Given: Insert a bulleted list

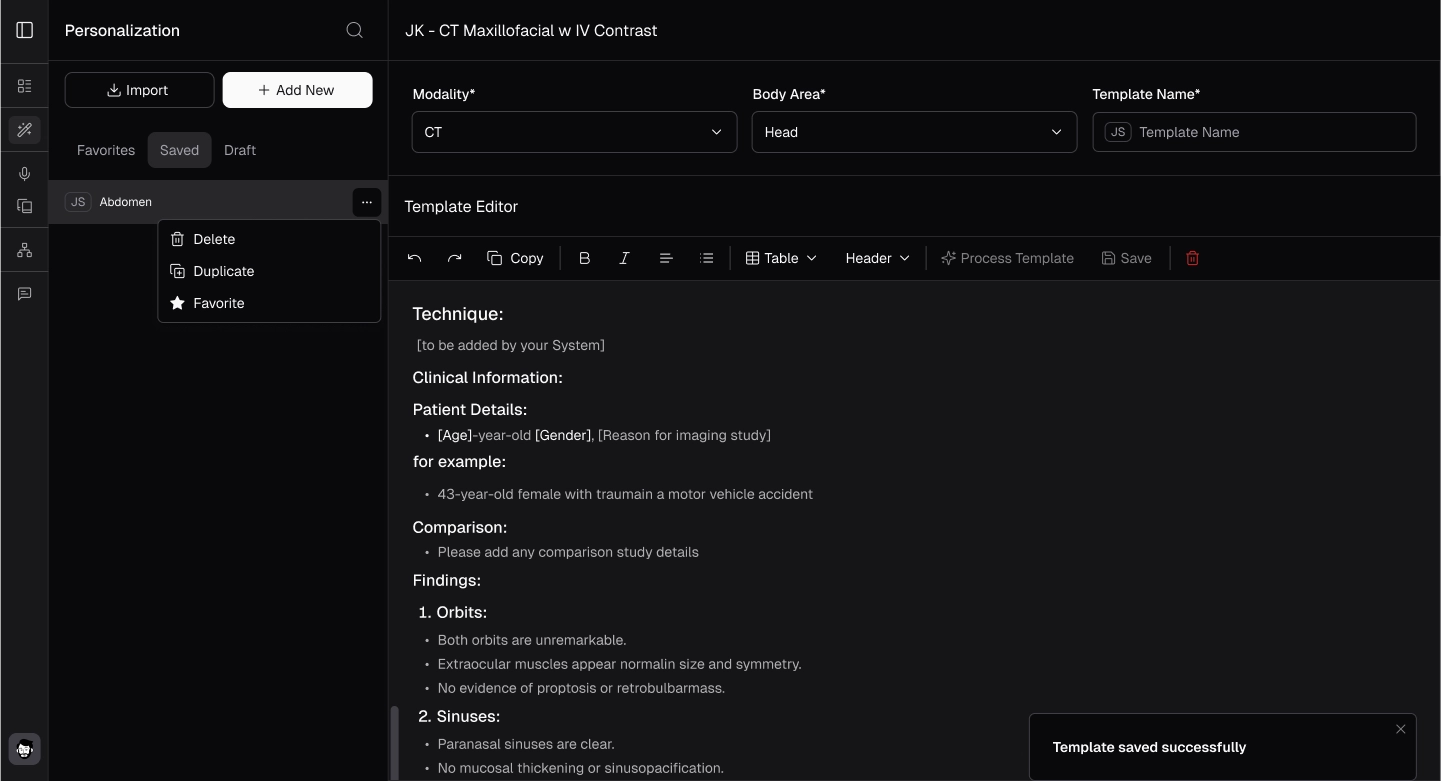Looking at the screenshot, I should pyautogui.click(x=707, y=258).
